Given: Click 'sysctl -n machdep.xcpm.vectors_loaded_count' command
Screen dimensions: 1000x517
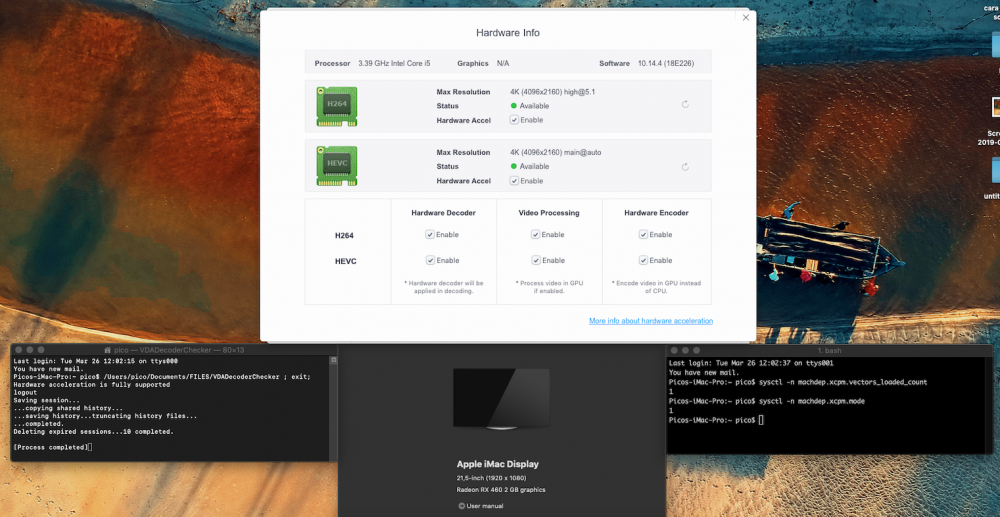Looking at the screenshot, I should tap(842, 382).
